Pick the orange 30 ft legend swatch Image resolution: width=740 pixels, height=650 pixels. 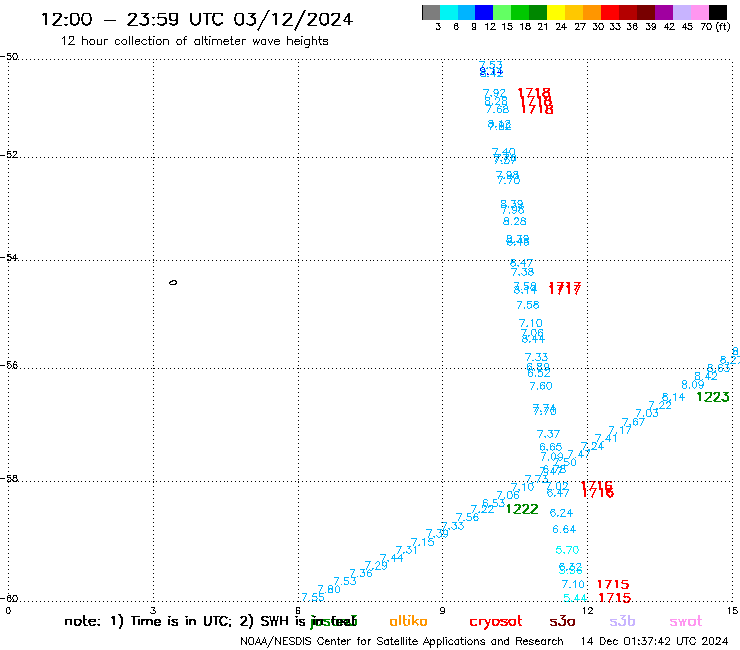point(592,12)
